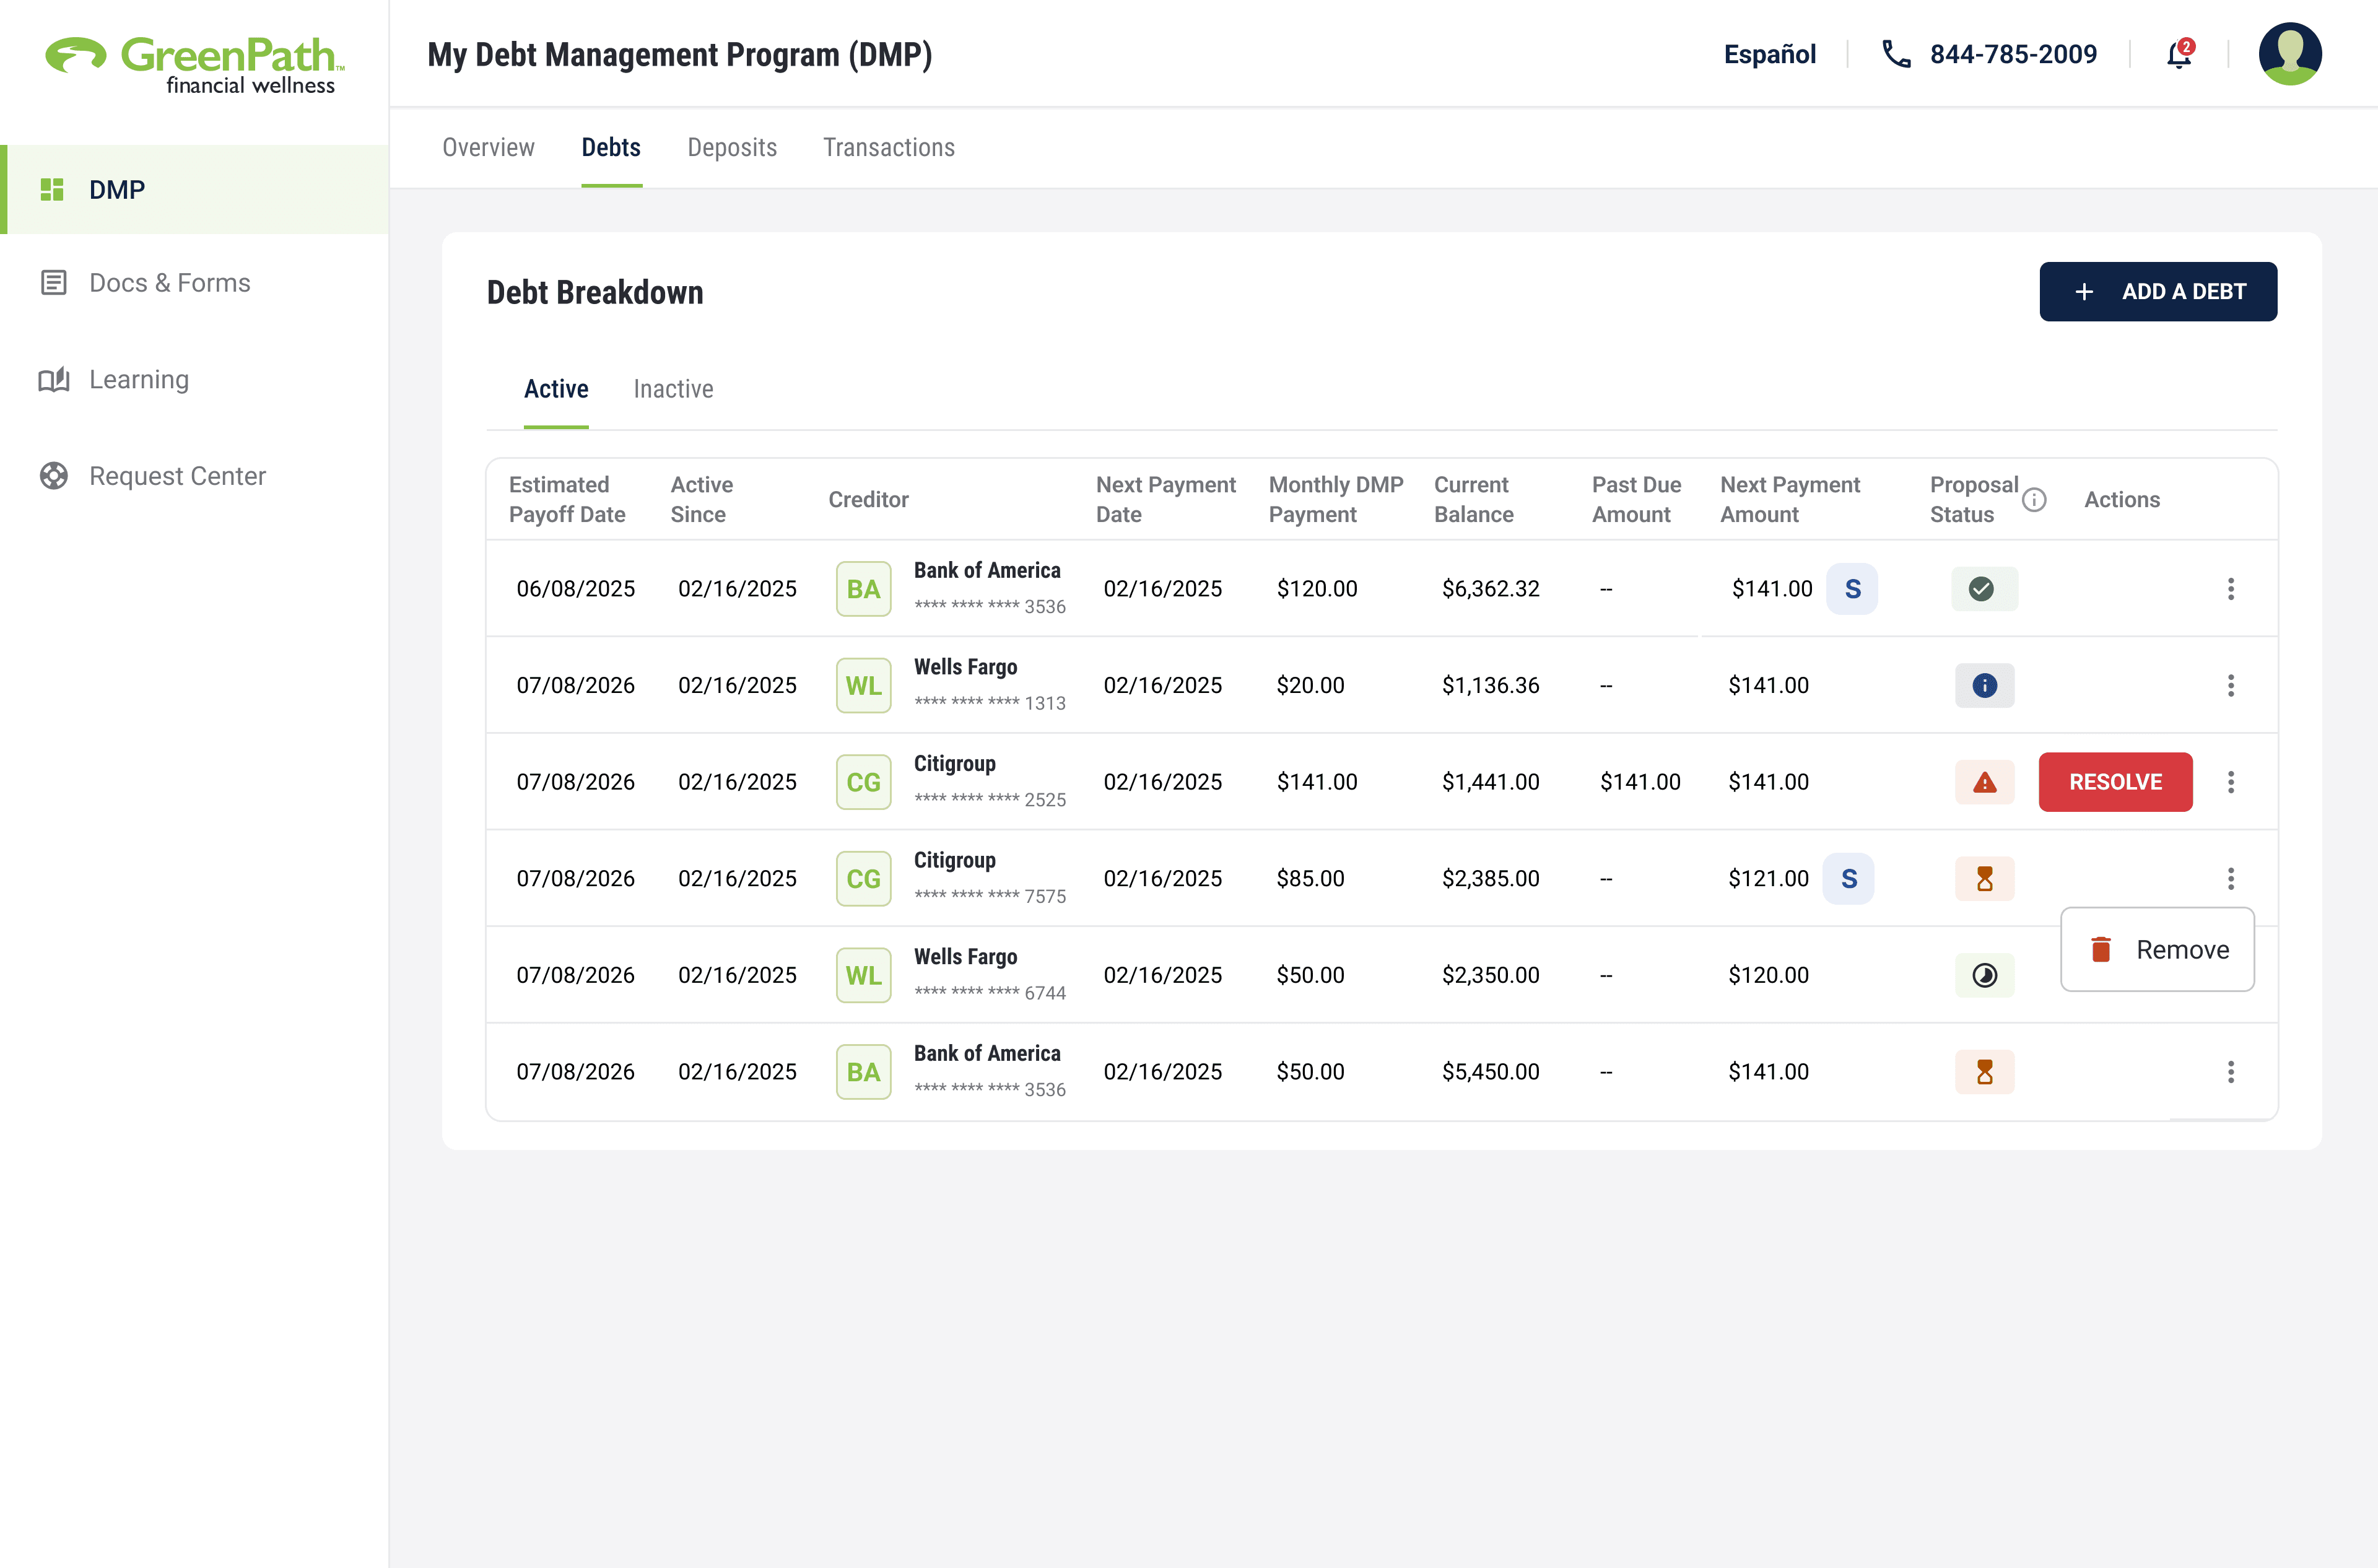Click hourglass status icon for Citigroup 7575
The image size is (2378, 1568).
click(x=1984, y=879)
